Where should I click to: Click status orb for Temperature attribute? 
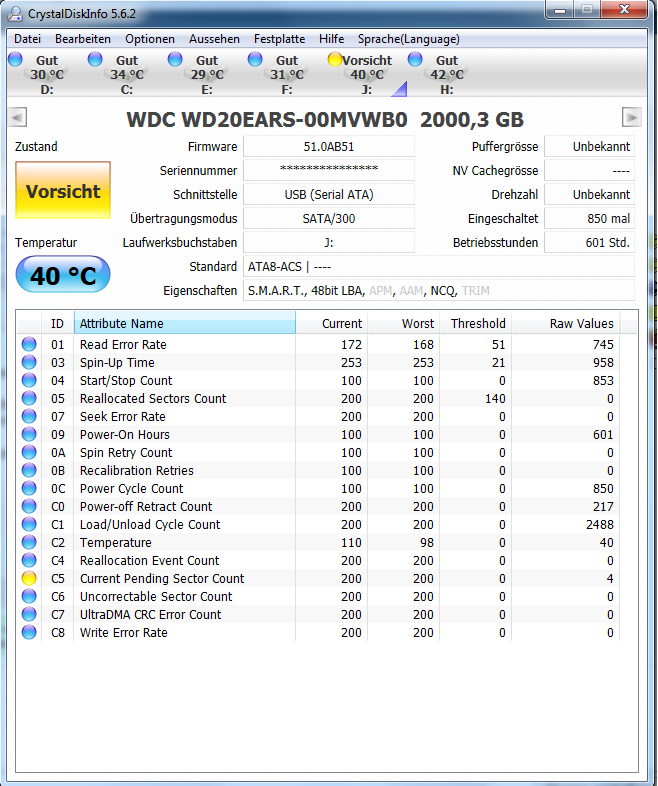[29, 542]
